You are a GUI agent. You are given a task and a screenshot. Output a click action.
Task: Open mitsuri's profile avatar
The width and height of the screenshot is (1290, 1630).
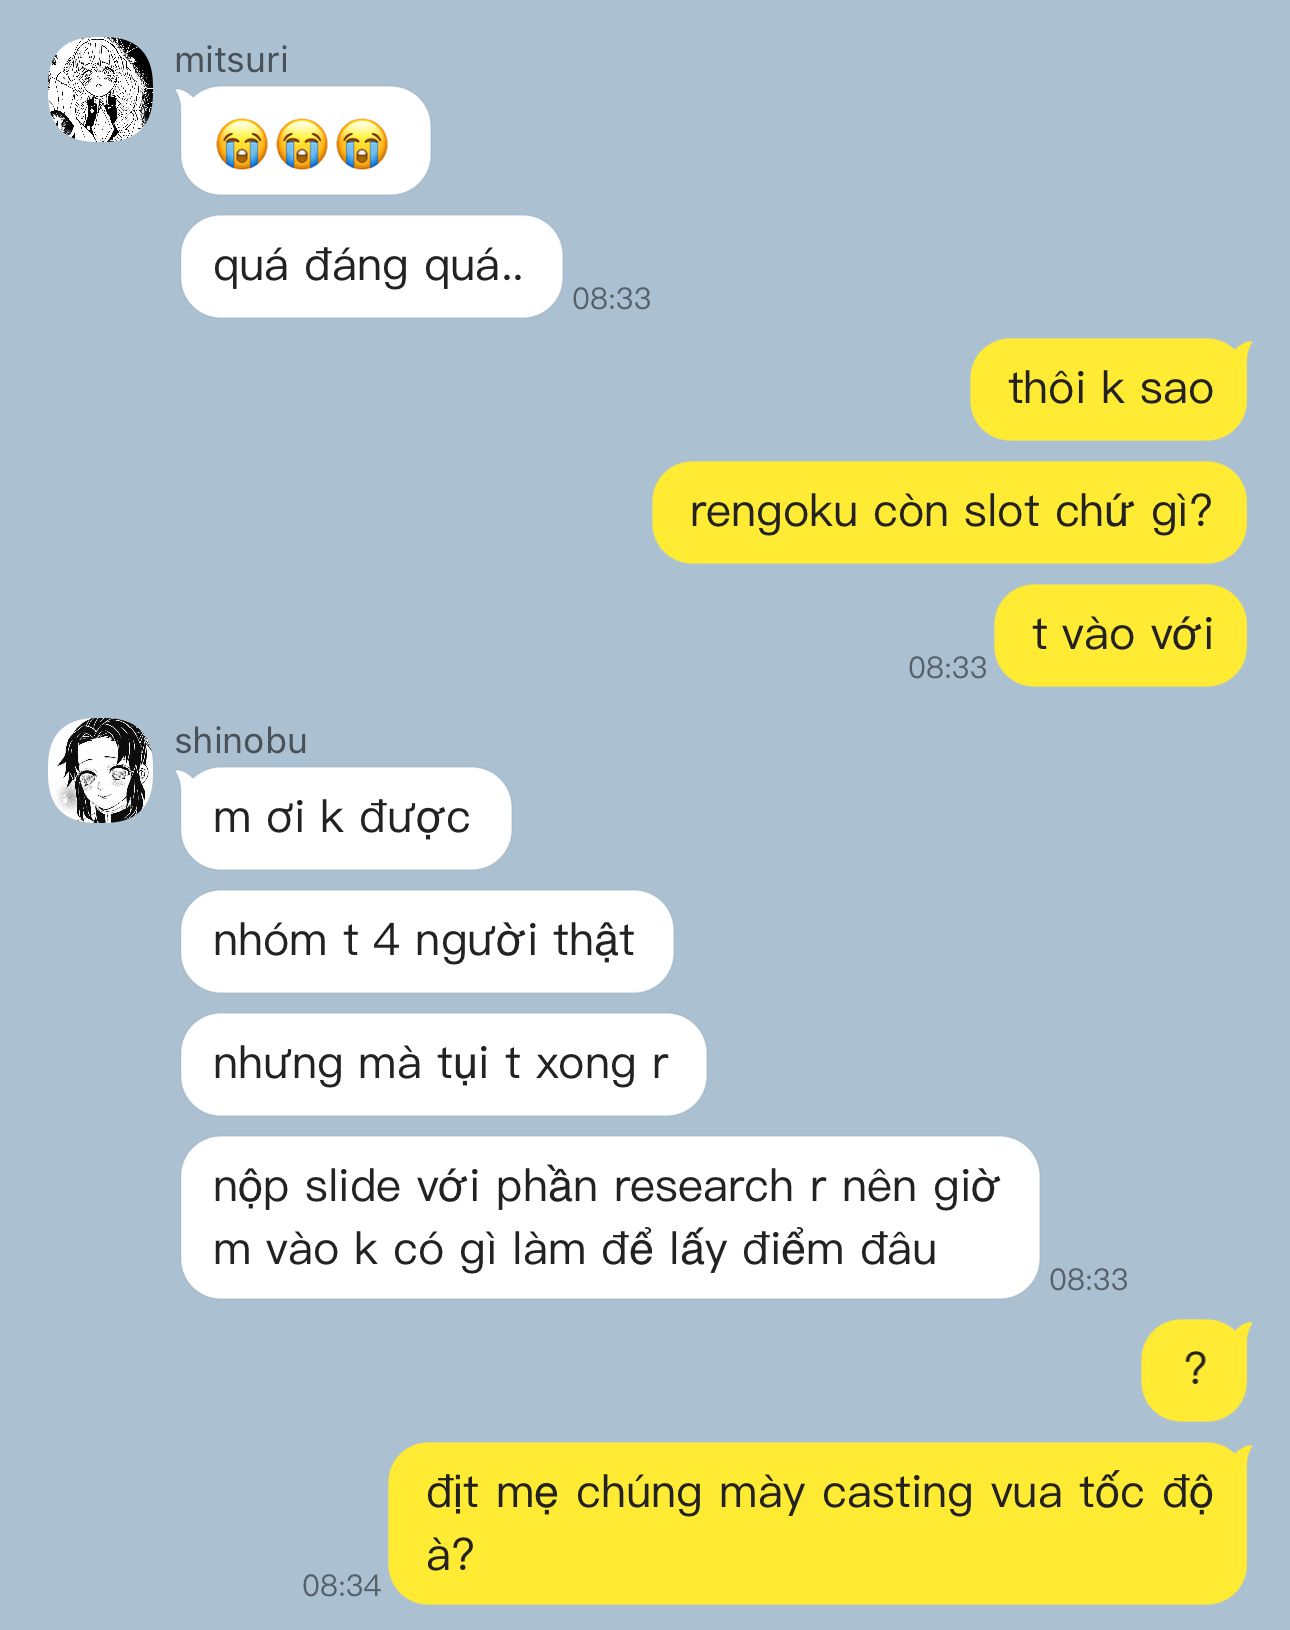click(101, 90)
